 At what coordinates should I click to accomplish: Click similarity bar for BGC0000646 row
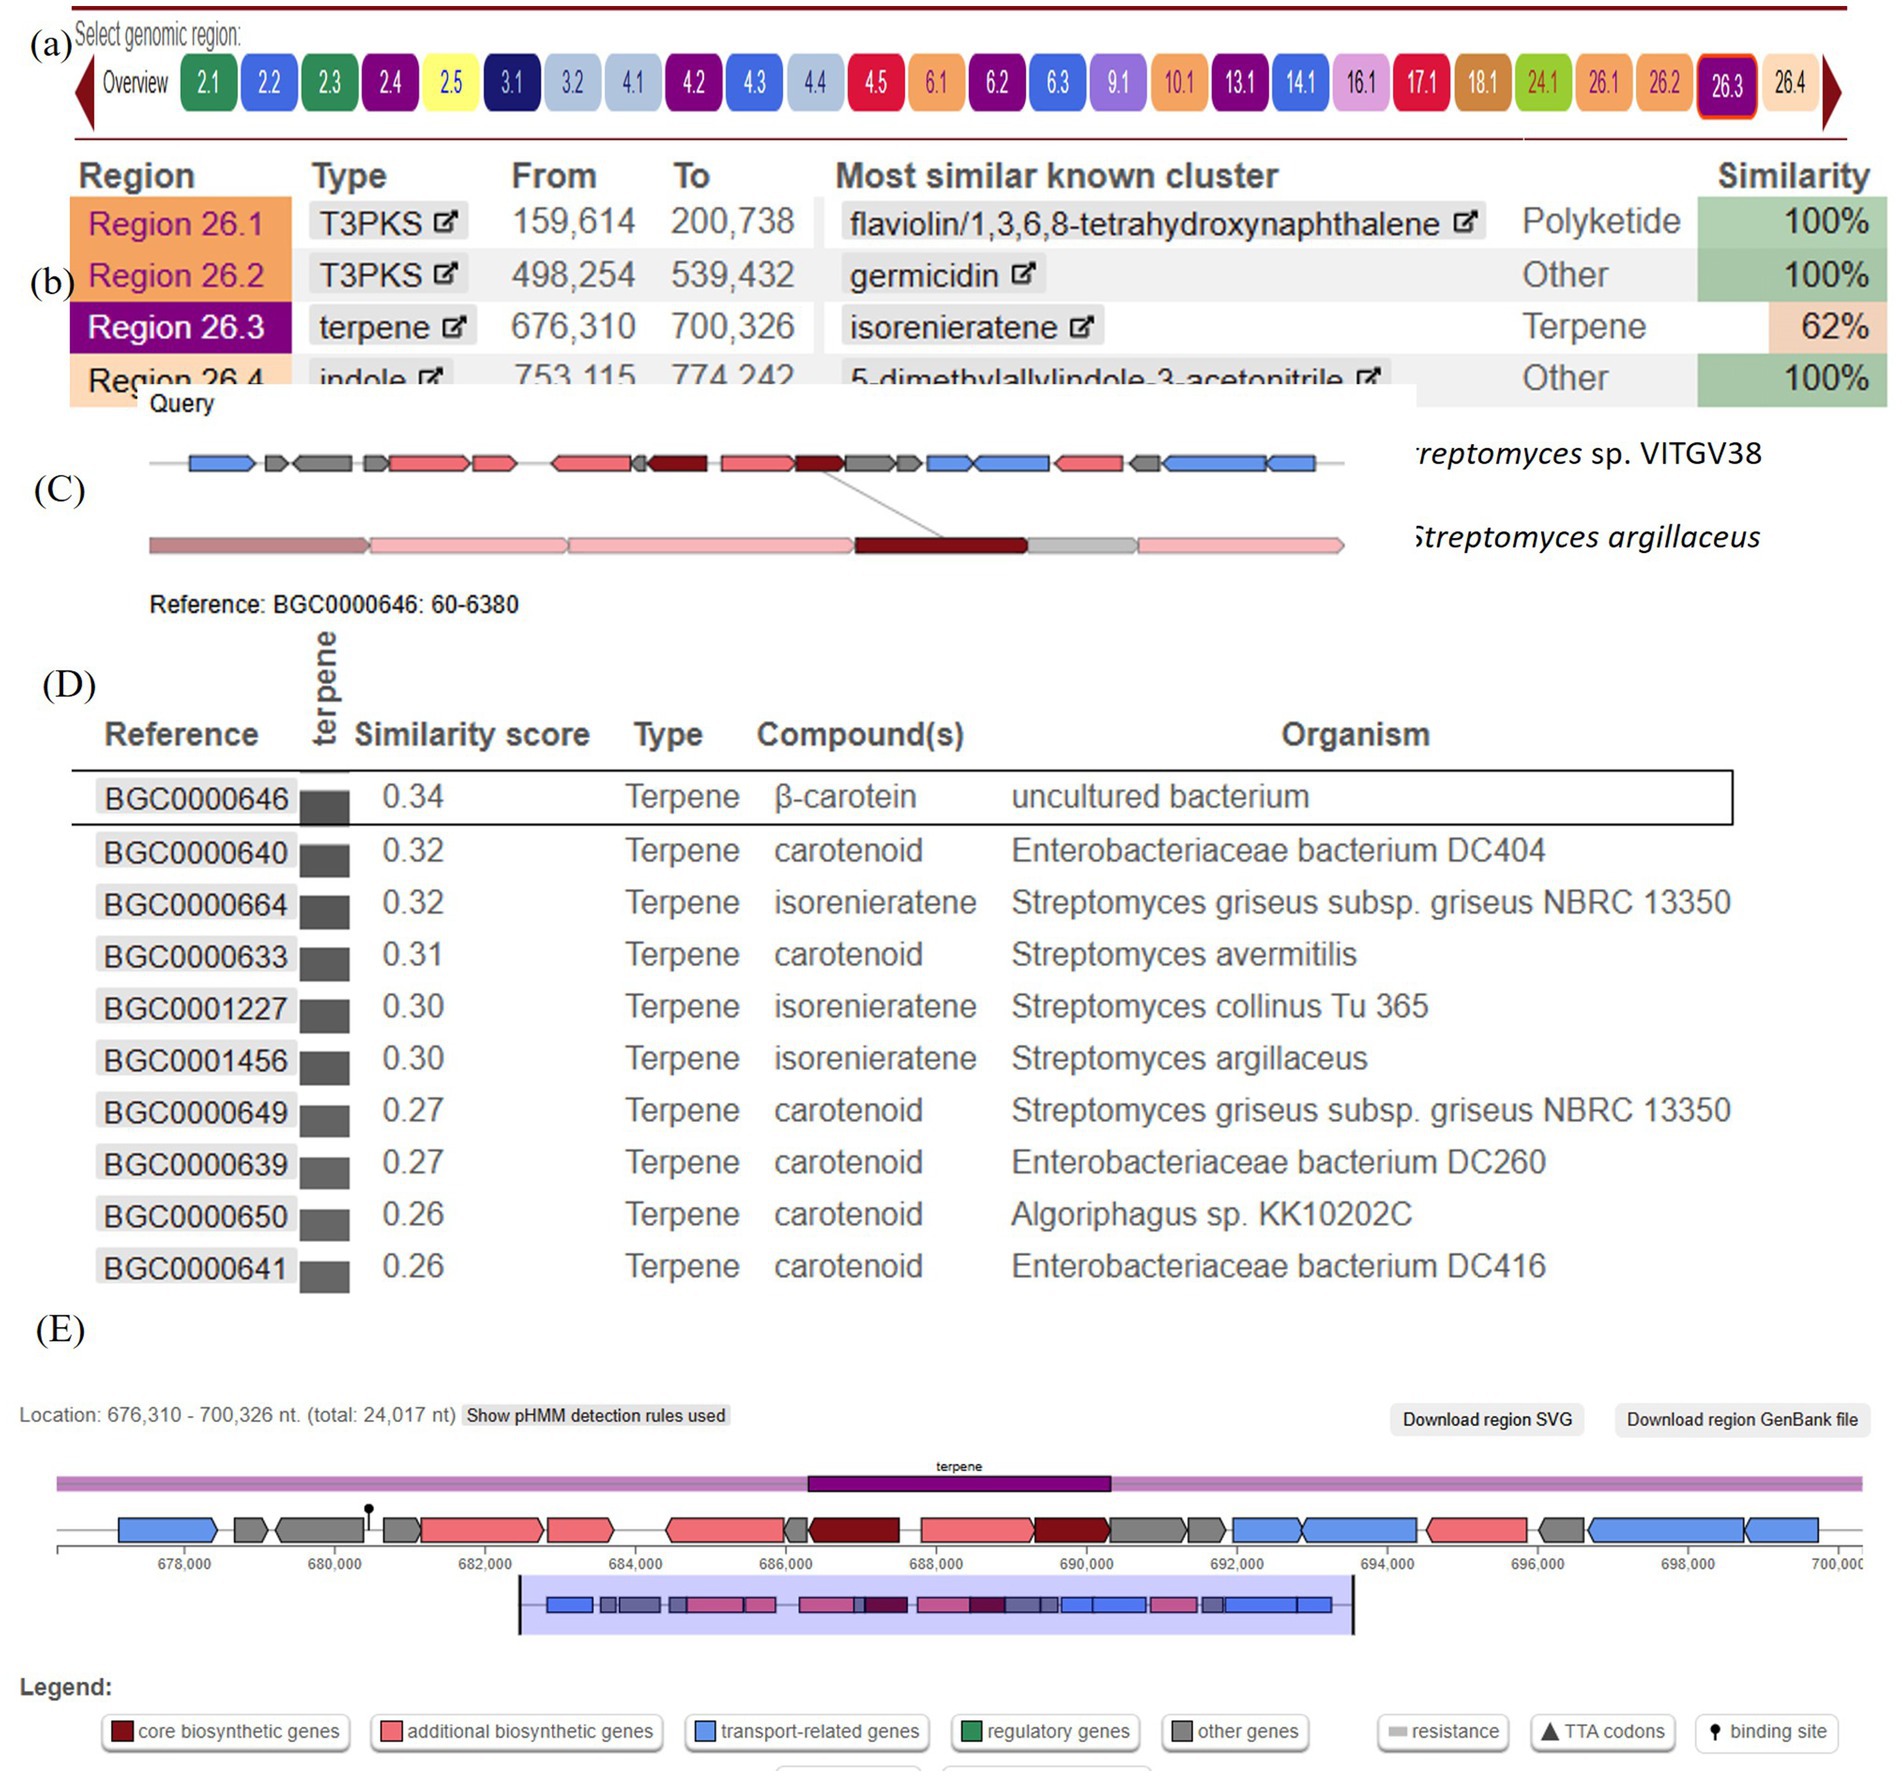(x=325, y=806)
